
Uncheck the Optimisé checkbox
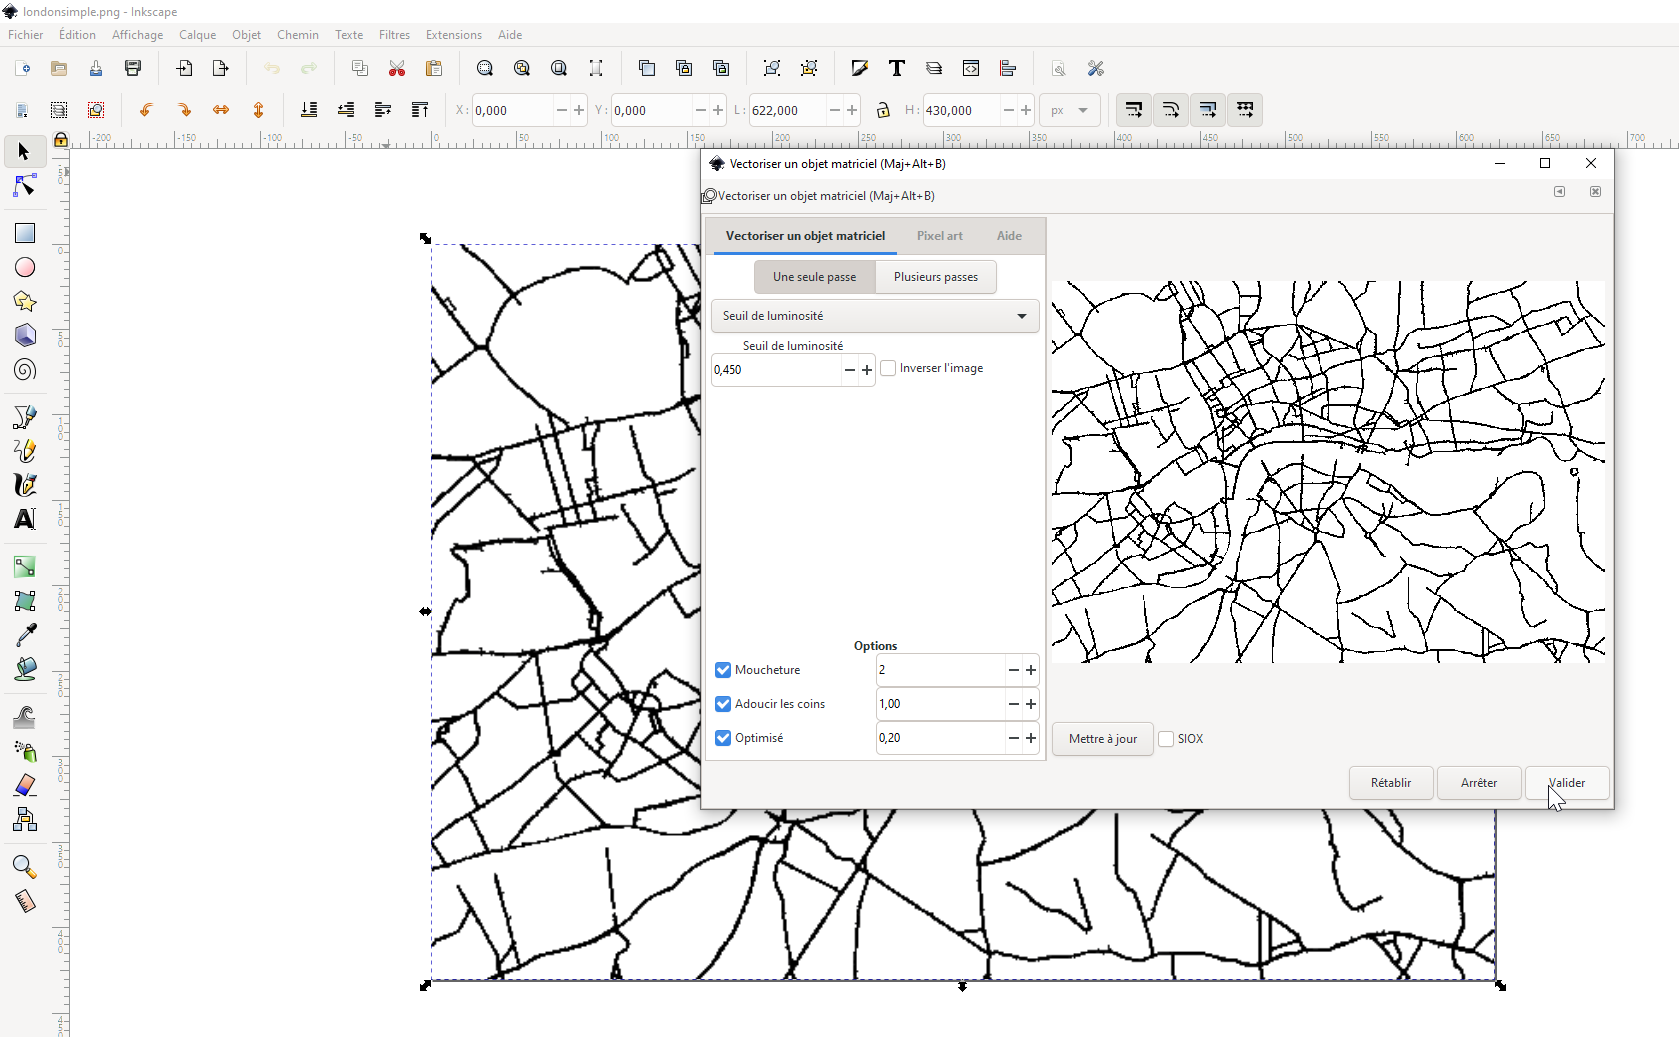pos(723,738)
